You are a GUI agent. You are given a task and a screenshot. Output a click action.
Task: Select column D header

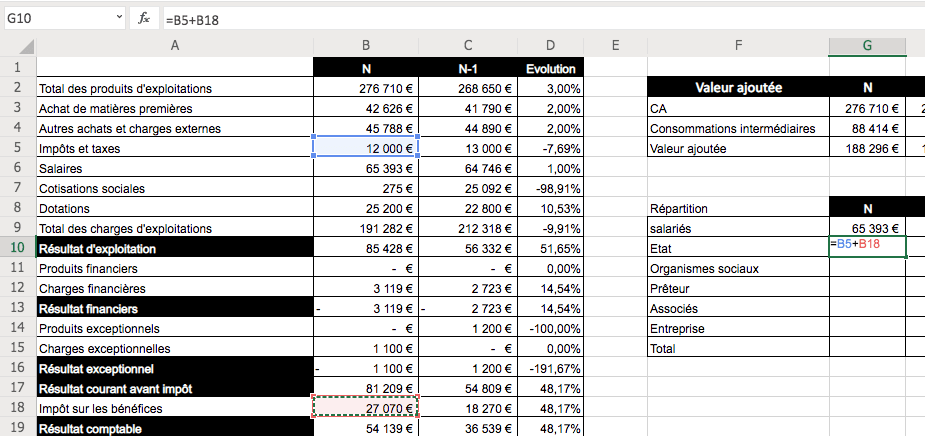coord(551,46)
